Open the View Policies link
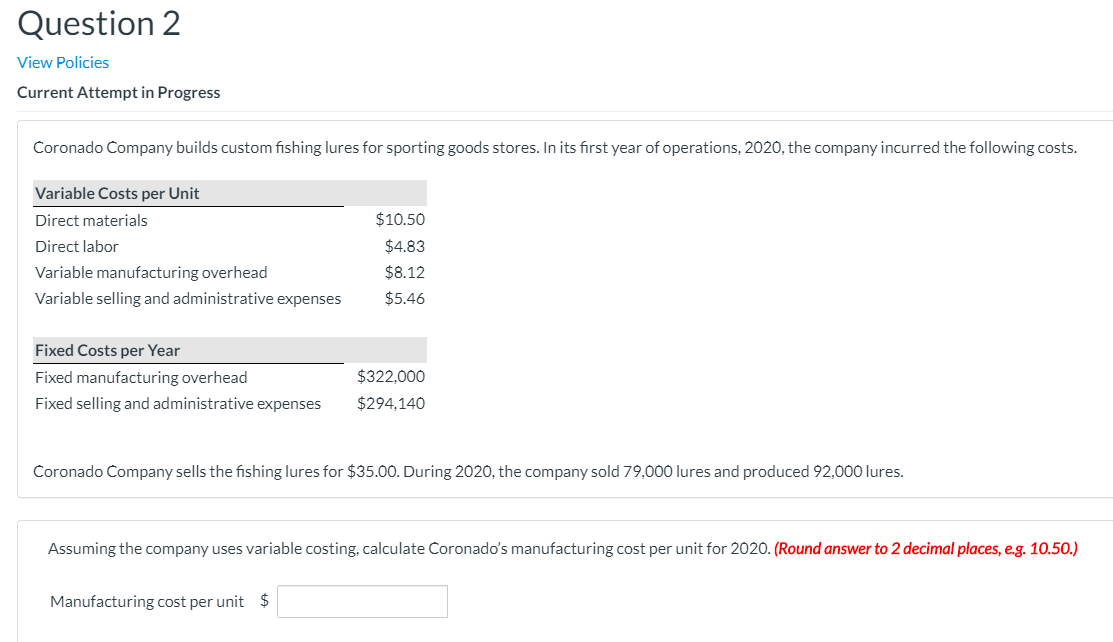1113x642 pixels. click(x=62, y=62)
